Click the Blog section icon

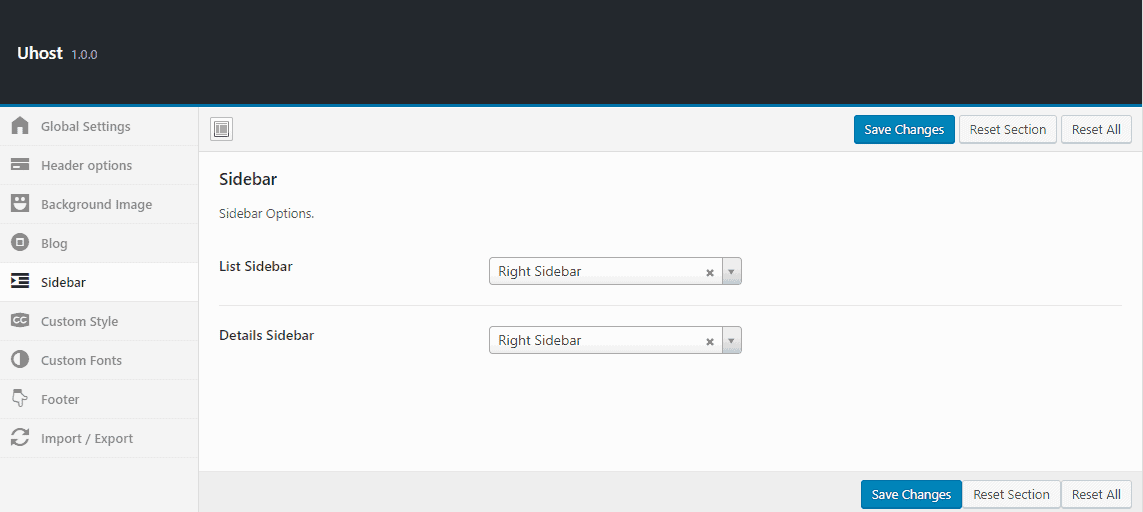pos(20,243)
